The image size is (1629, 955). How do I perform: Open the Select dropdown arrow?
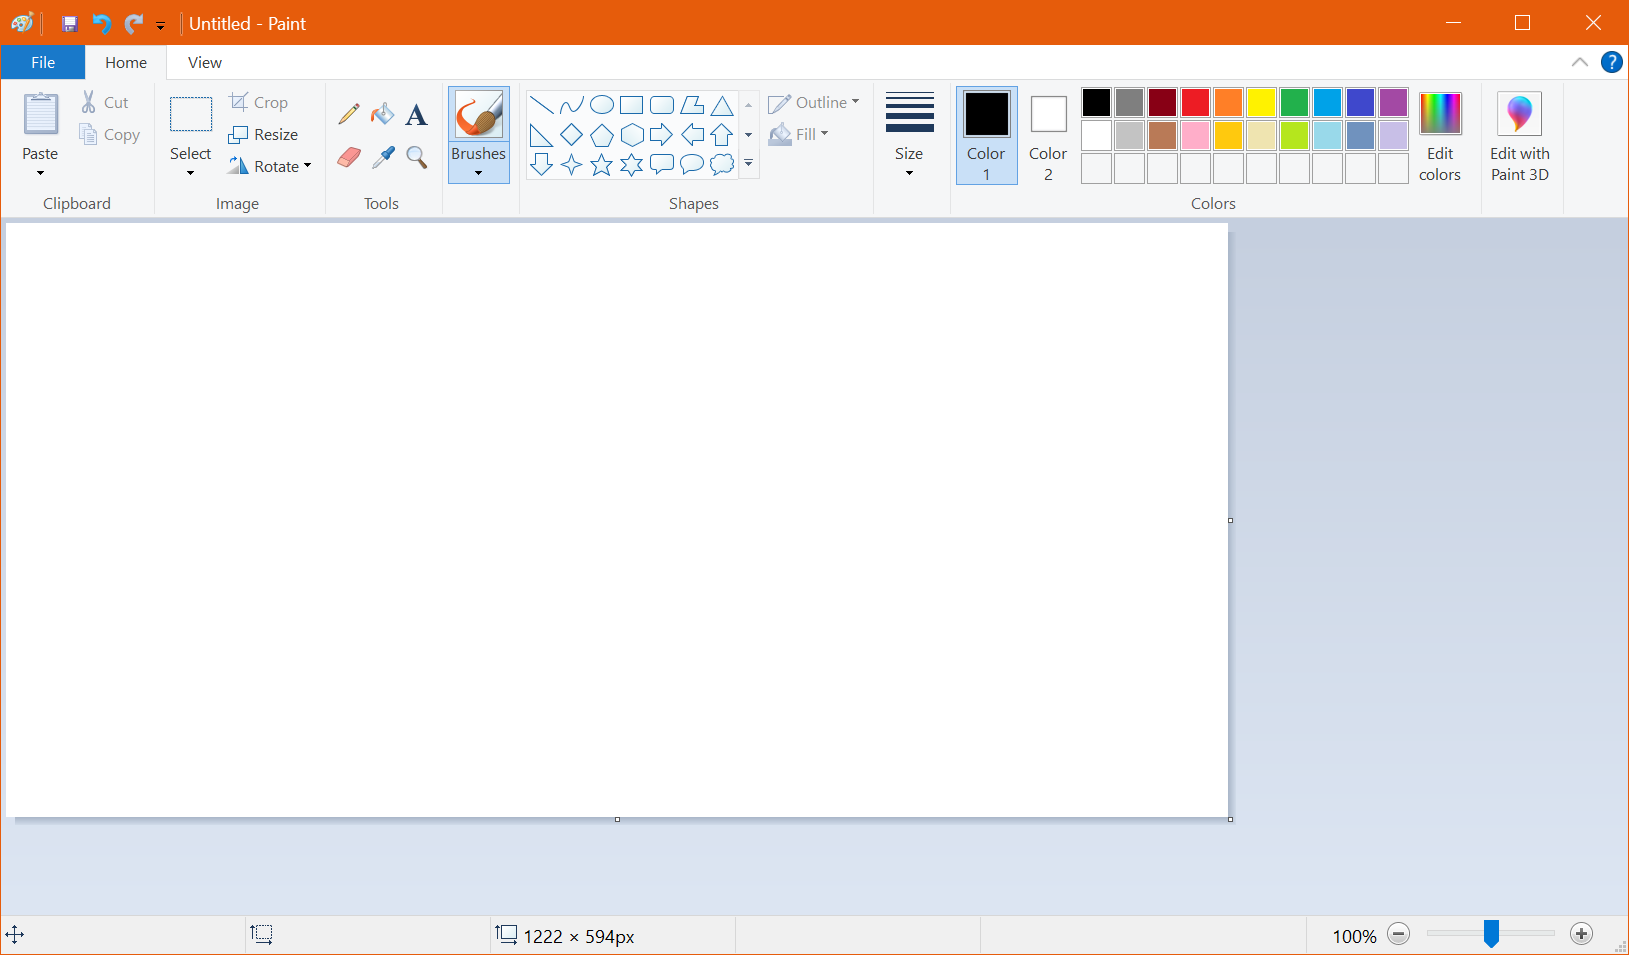tap(190, 173)
